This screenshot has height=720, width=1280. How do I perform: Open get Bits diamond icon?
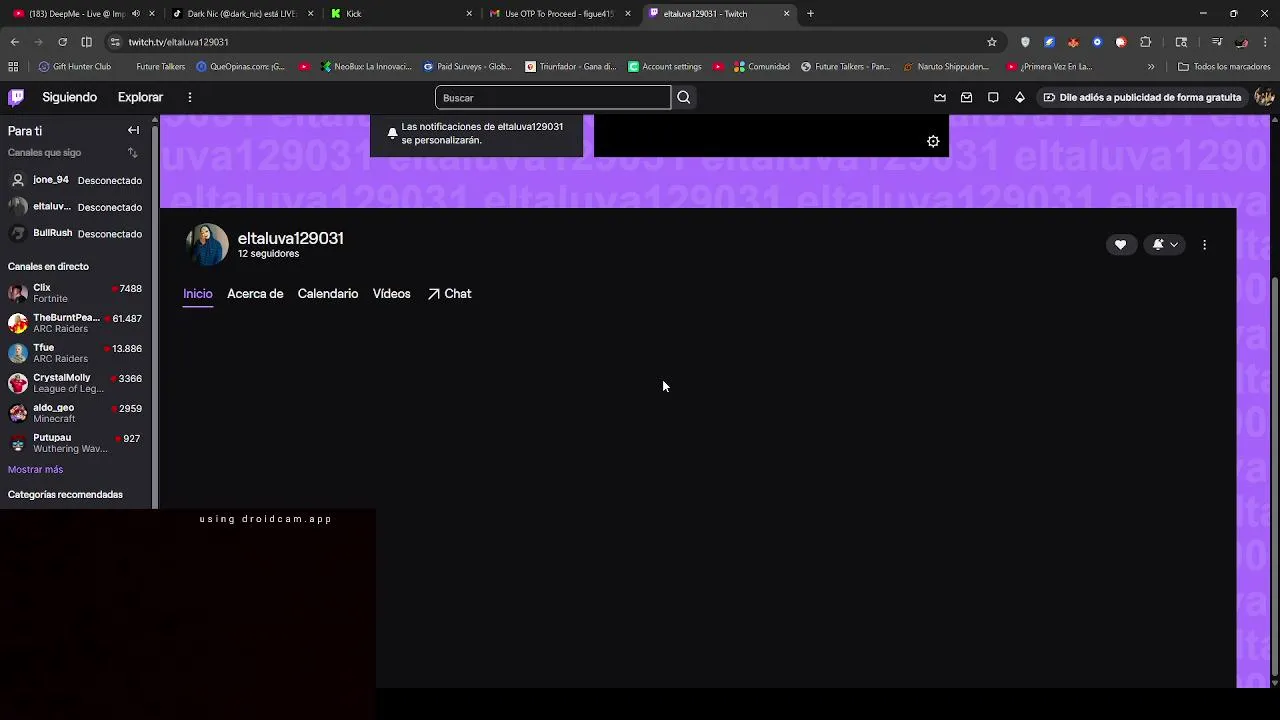tap(1019, 97)
